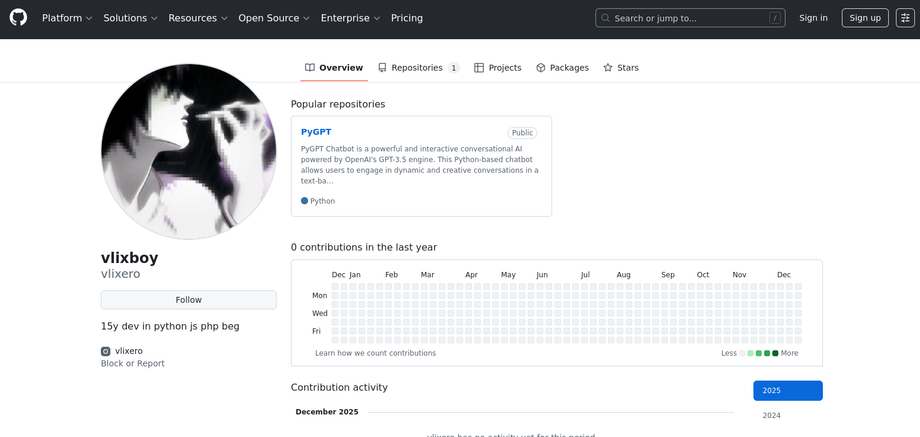Click the lightest legend square next to Less
Image resolution: width=920 pixels, height=437 pixels.
tap(742, 353)
